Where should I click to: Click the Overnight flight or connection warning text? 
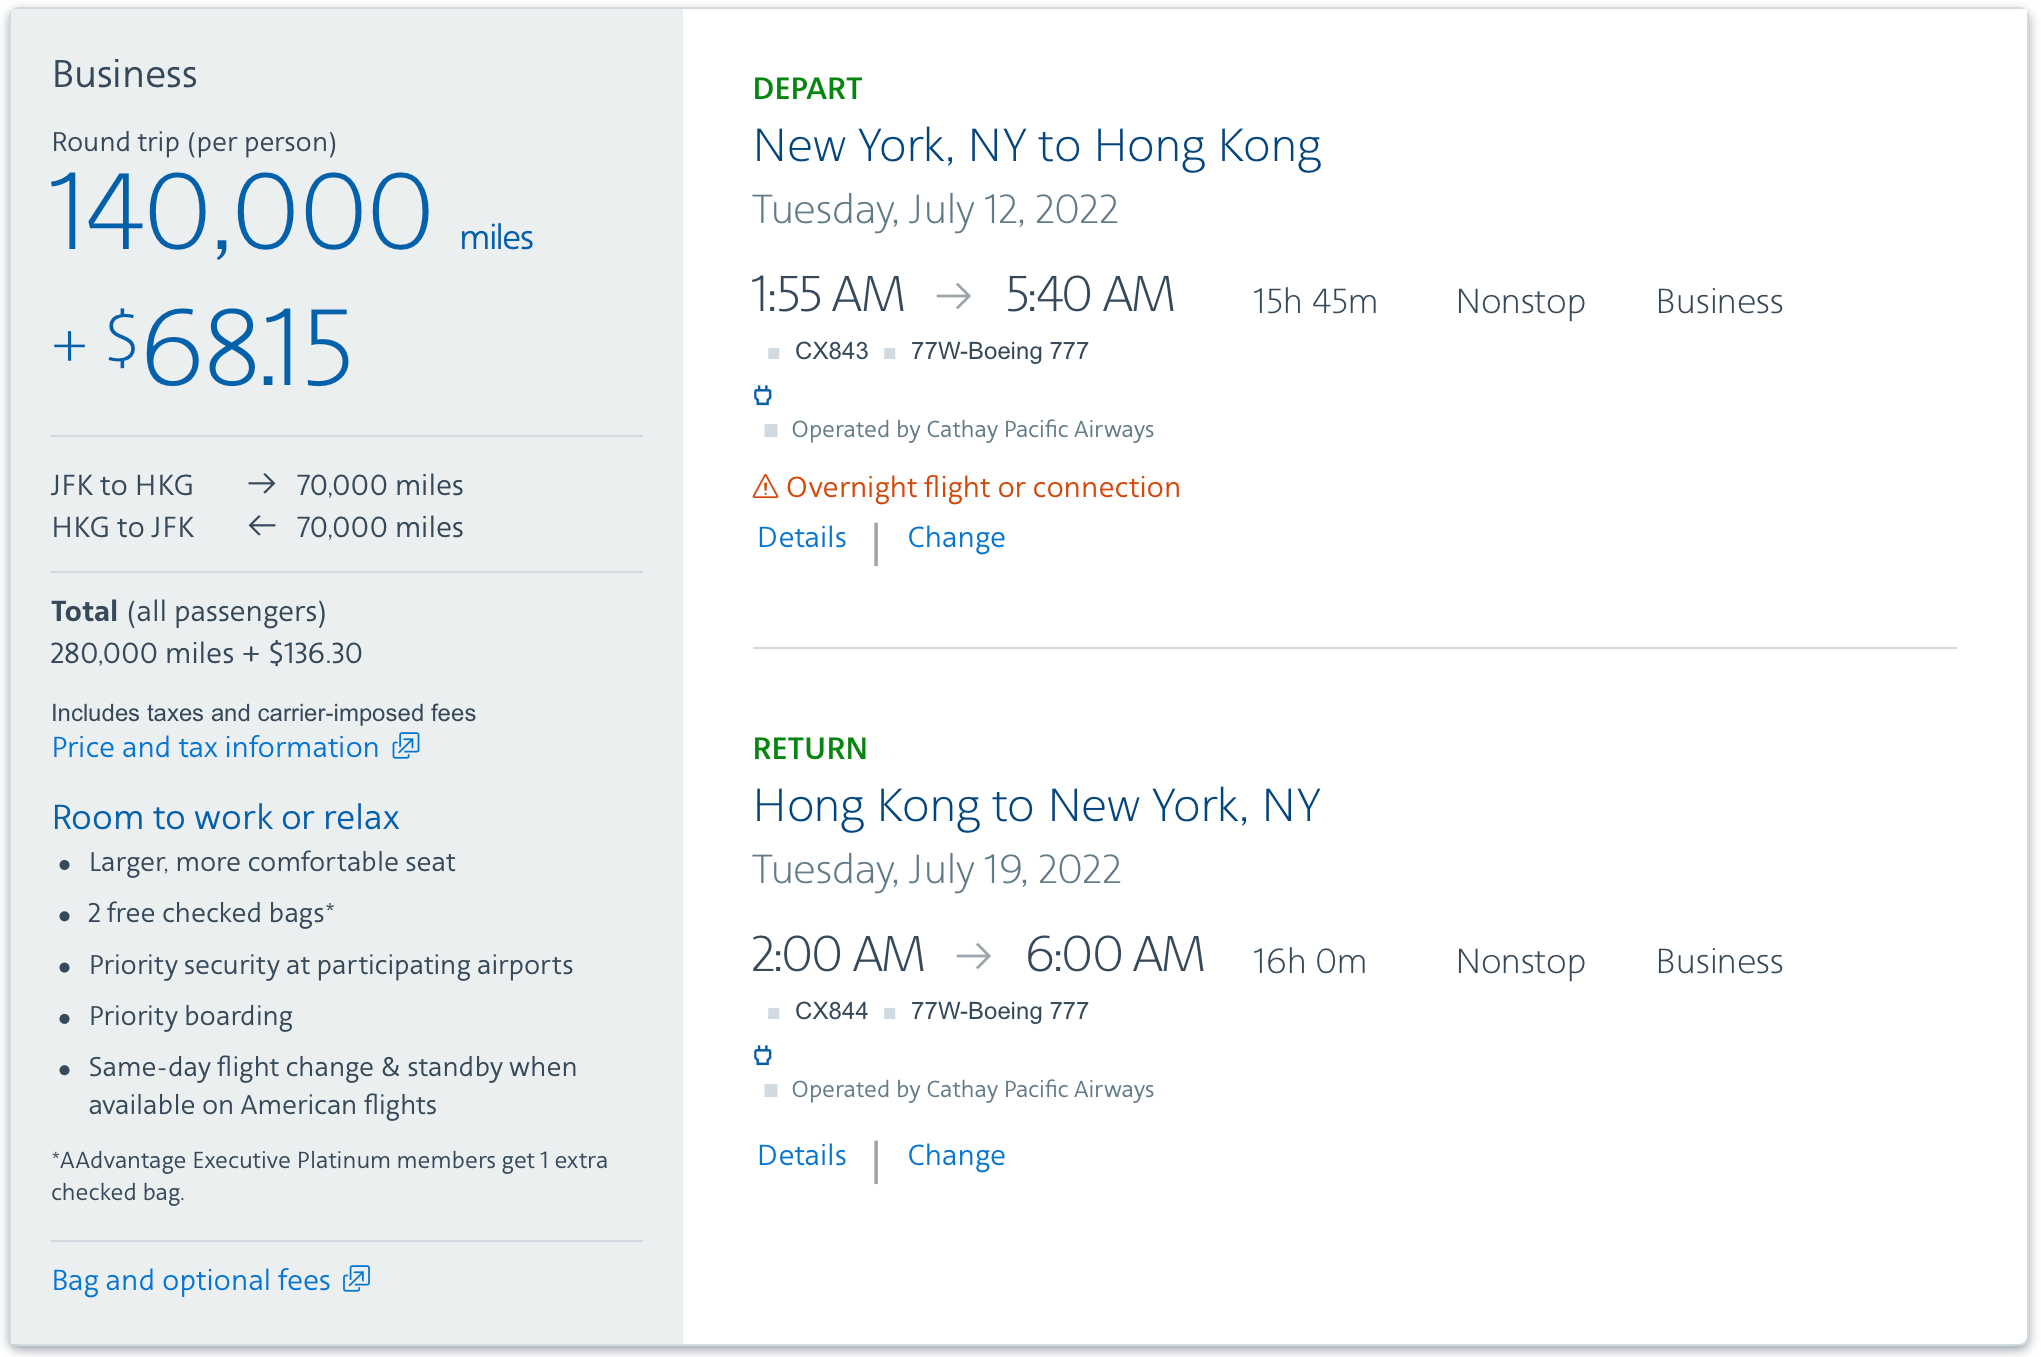point(983,487)
